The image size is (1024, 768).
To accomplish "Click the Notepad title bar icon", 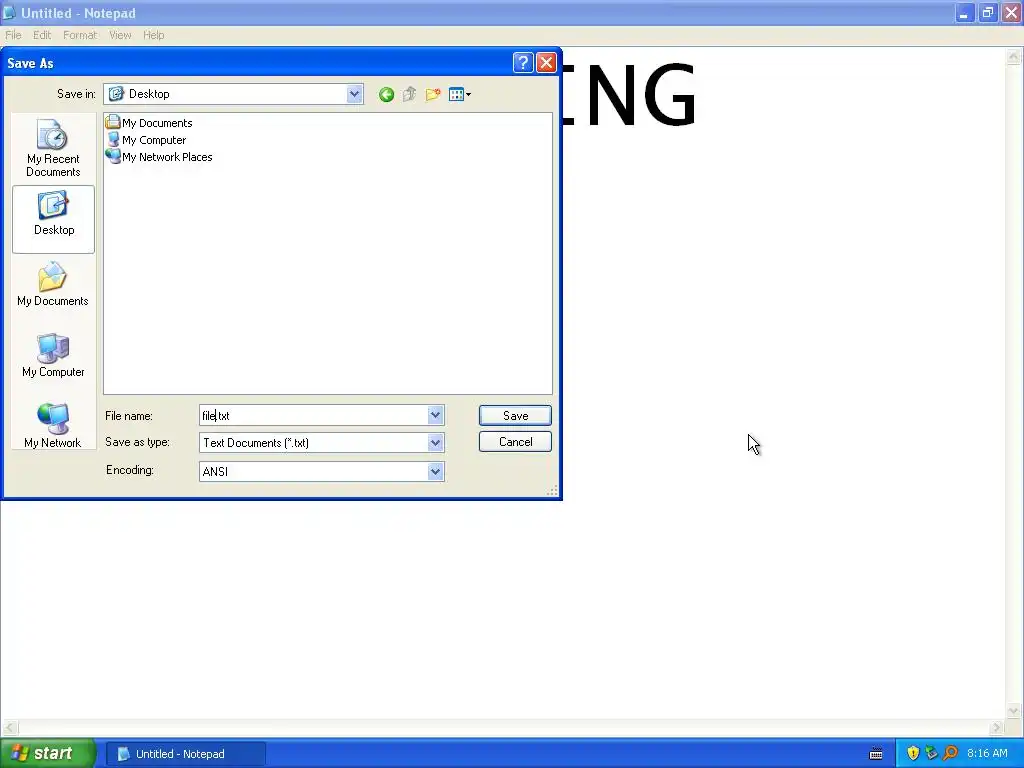I will pyautogui.click(x=9, y=12).
